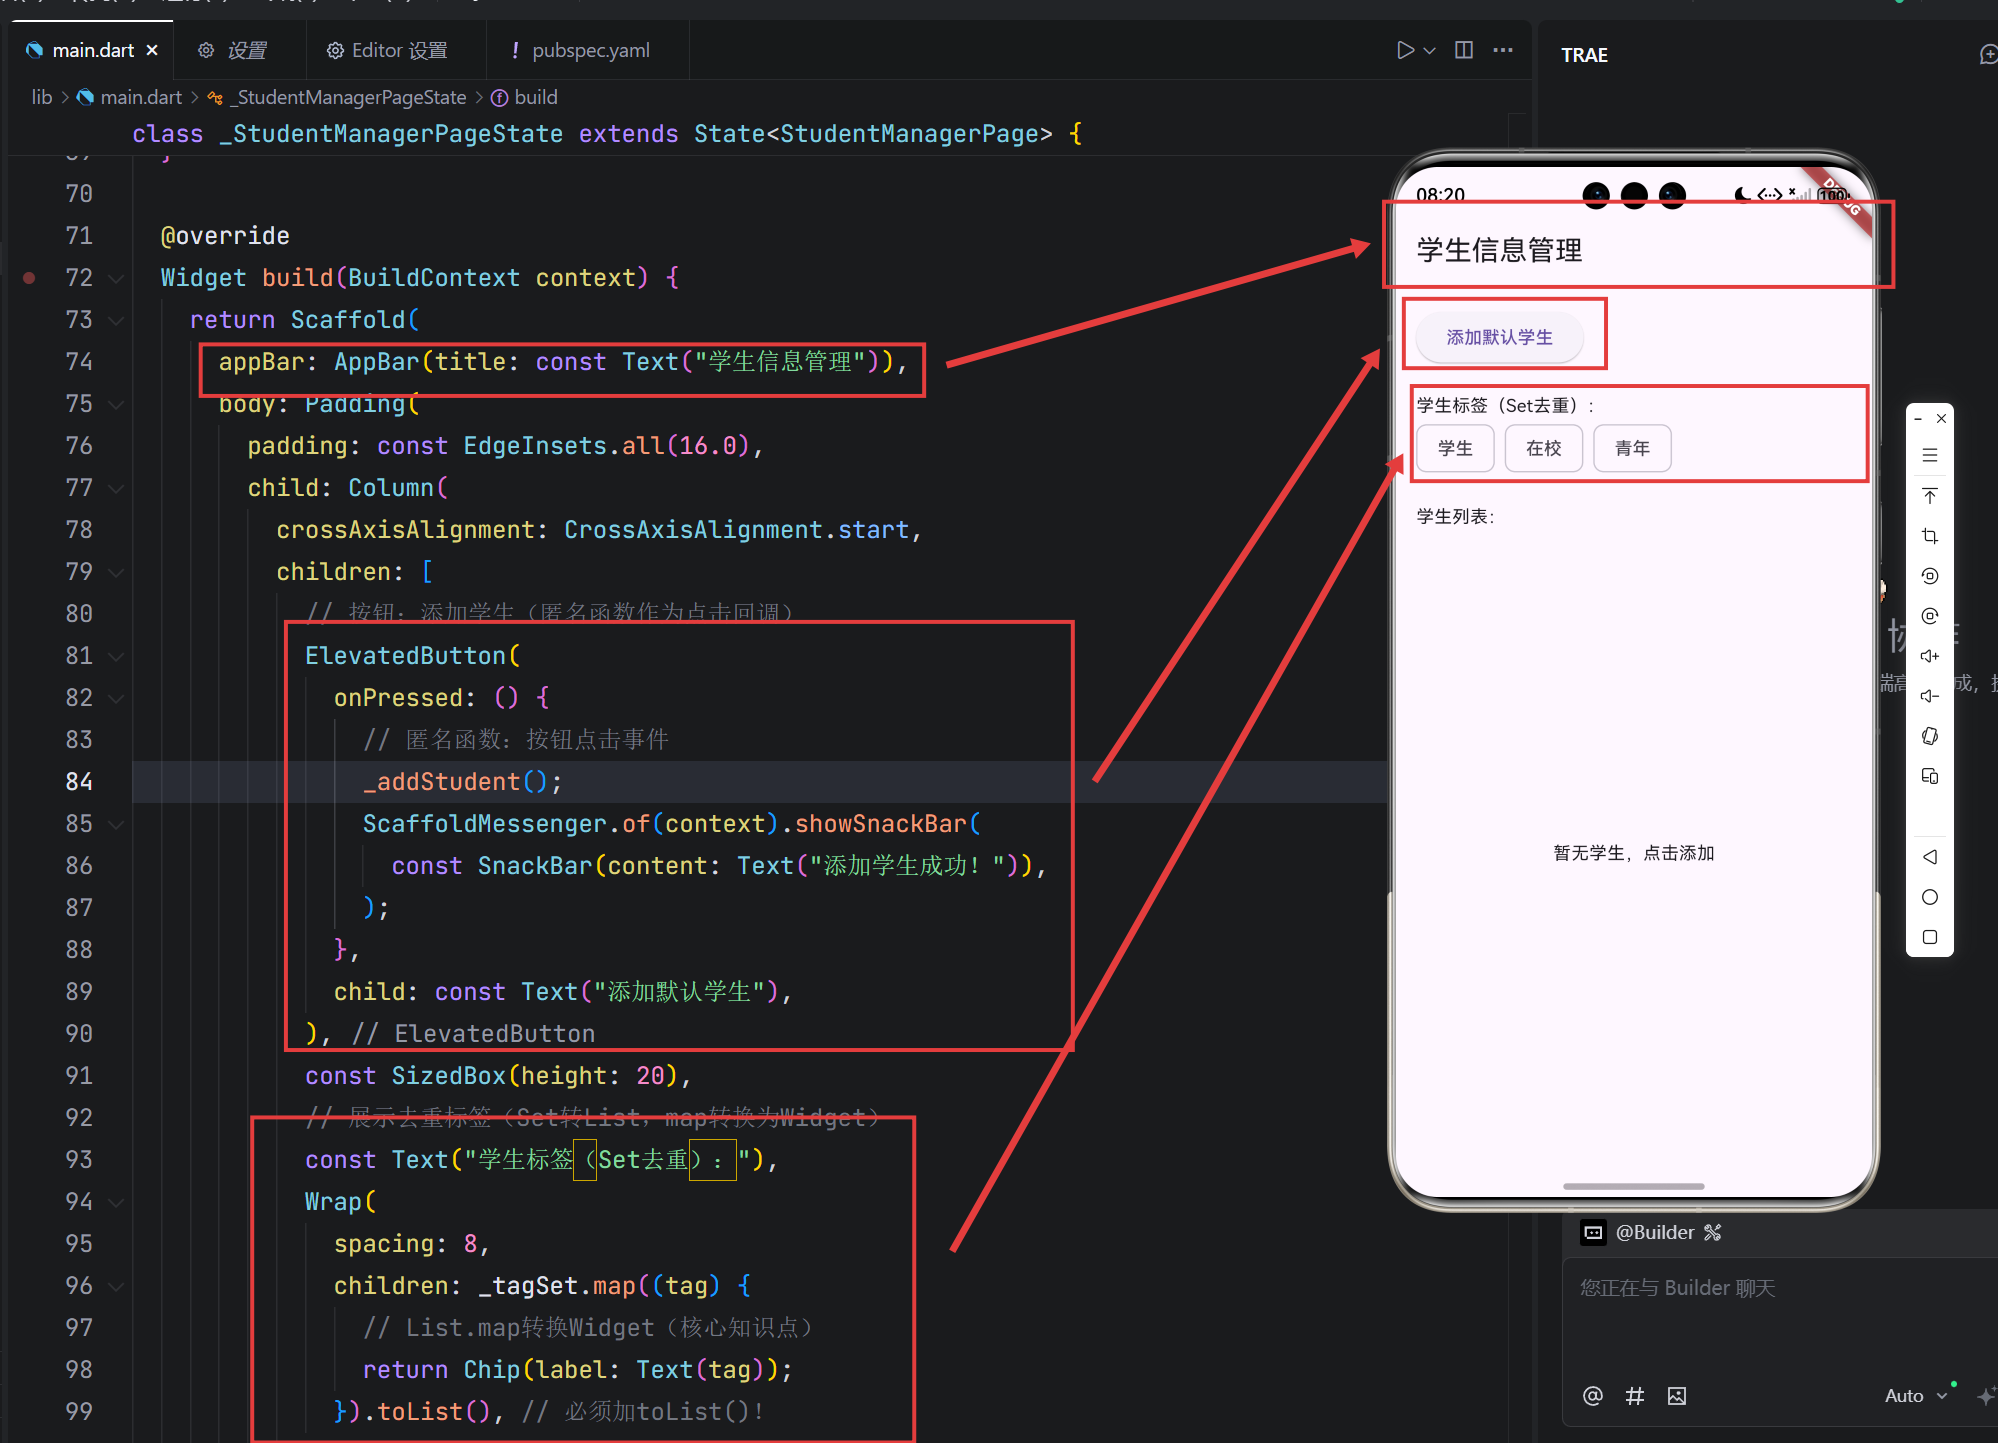The image size is (1998, 1443).
Task: Select the 青年 chip in the emulator
Action: 1632,448
